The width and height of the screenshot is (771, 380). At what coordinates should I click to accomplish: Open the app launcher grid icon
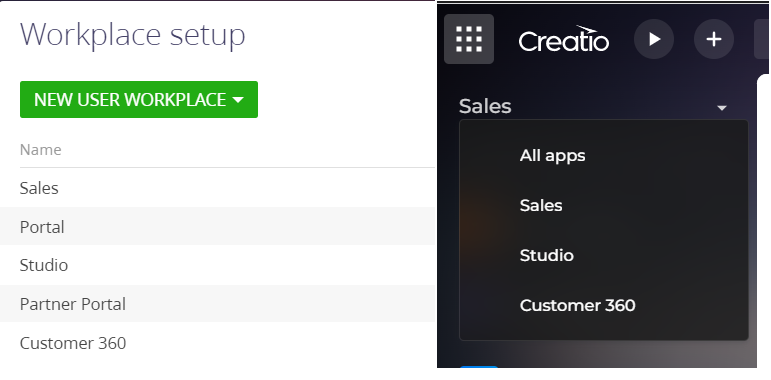[x=469, y=39]
